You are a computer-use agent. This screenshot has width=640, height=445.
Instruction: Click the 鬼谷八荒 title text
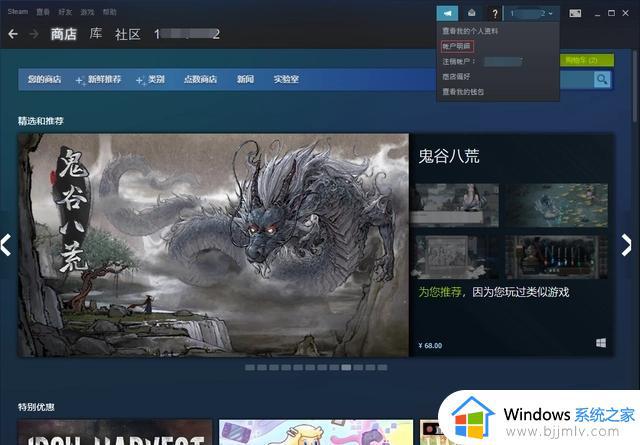pyautogui.click(x=449, y=156)
